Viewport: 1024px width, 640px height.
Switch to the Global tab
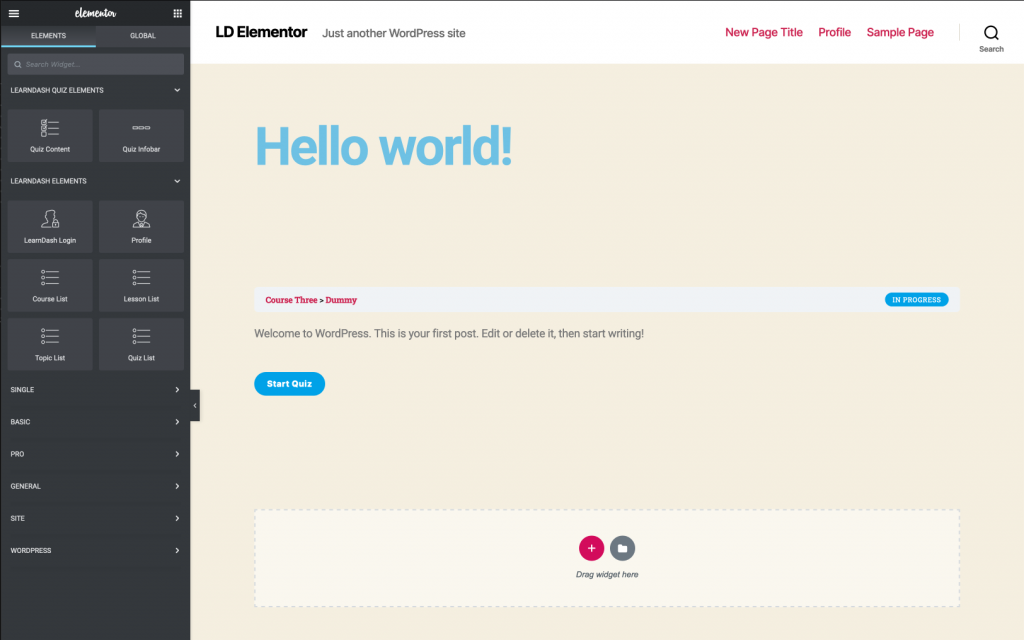click(x=142, y=36)
